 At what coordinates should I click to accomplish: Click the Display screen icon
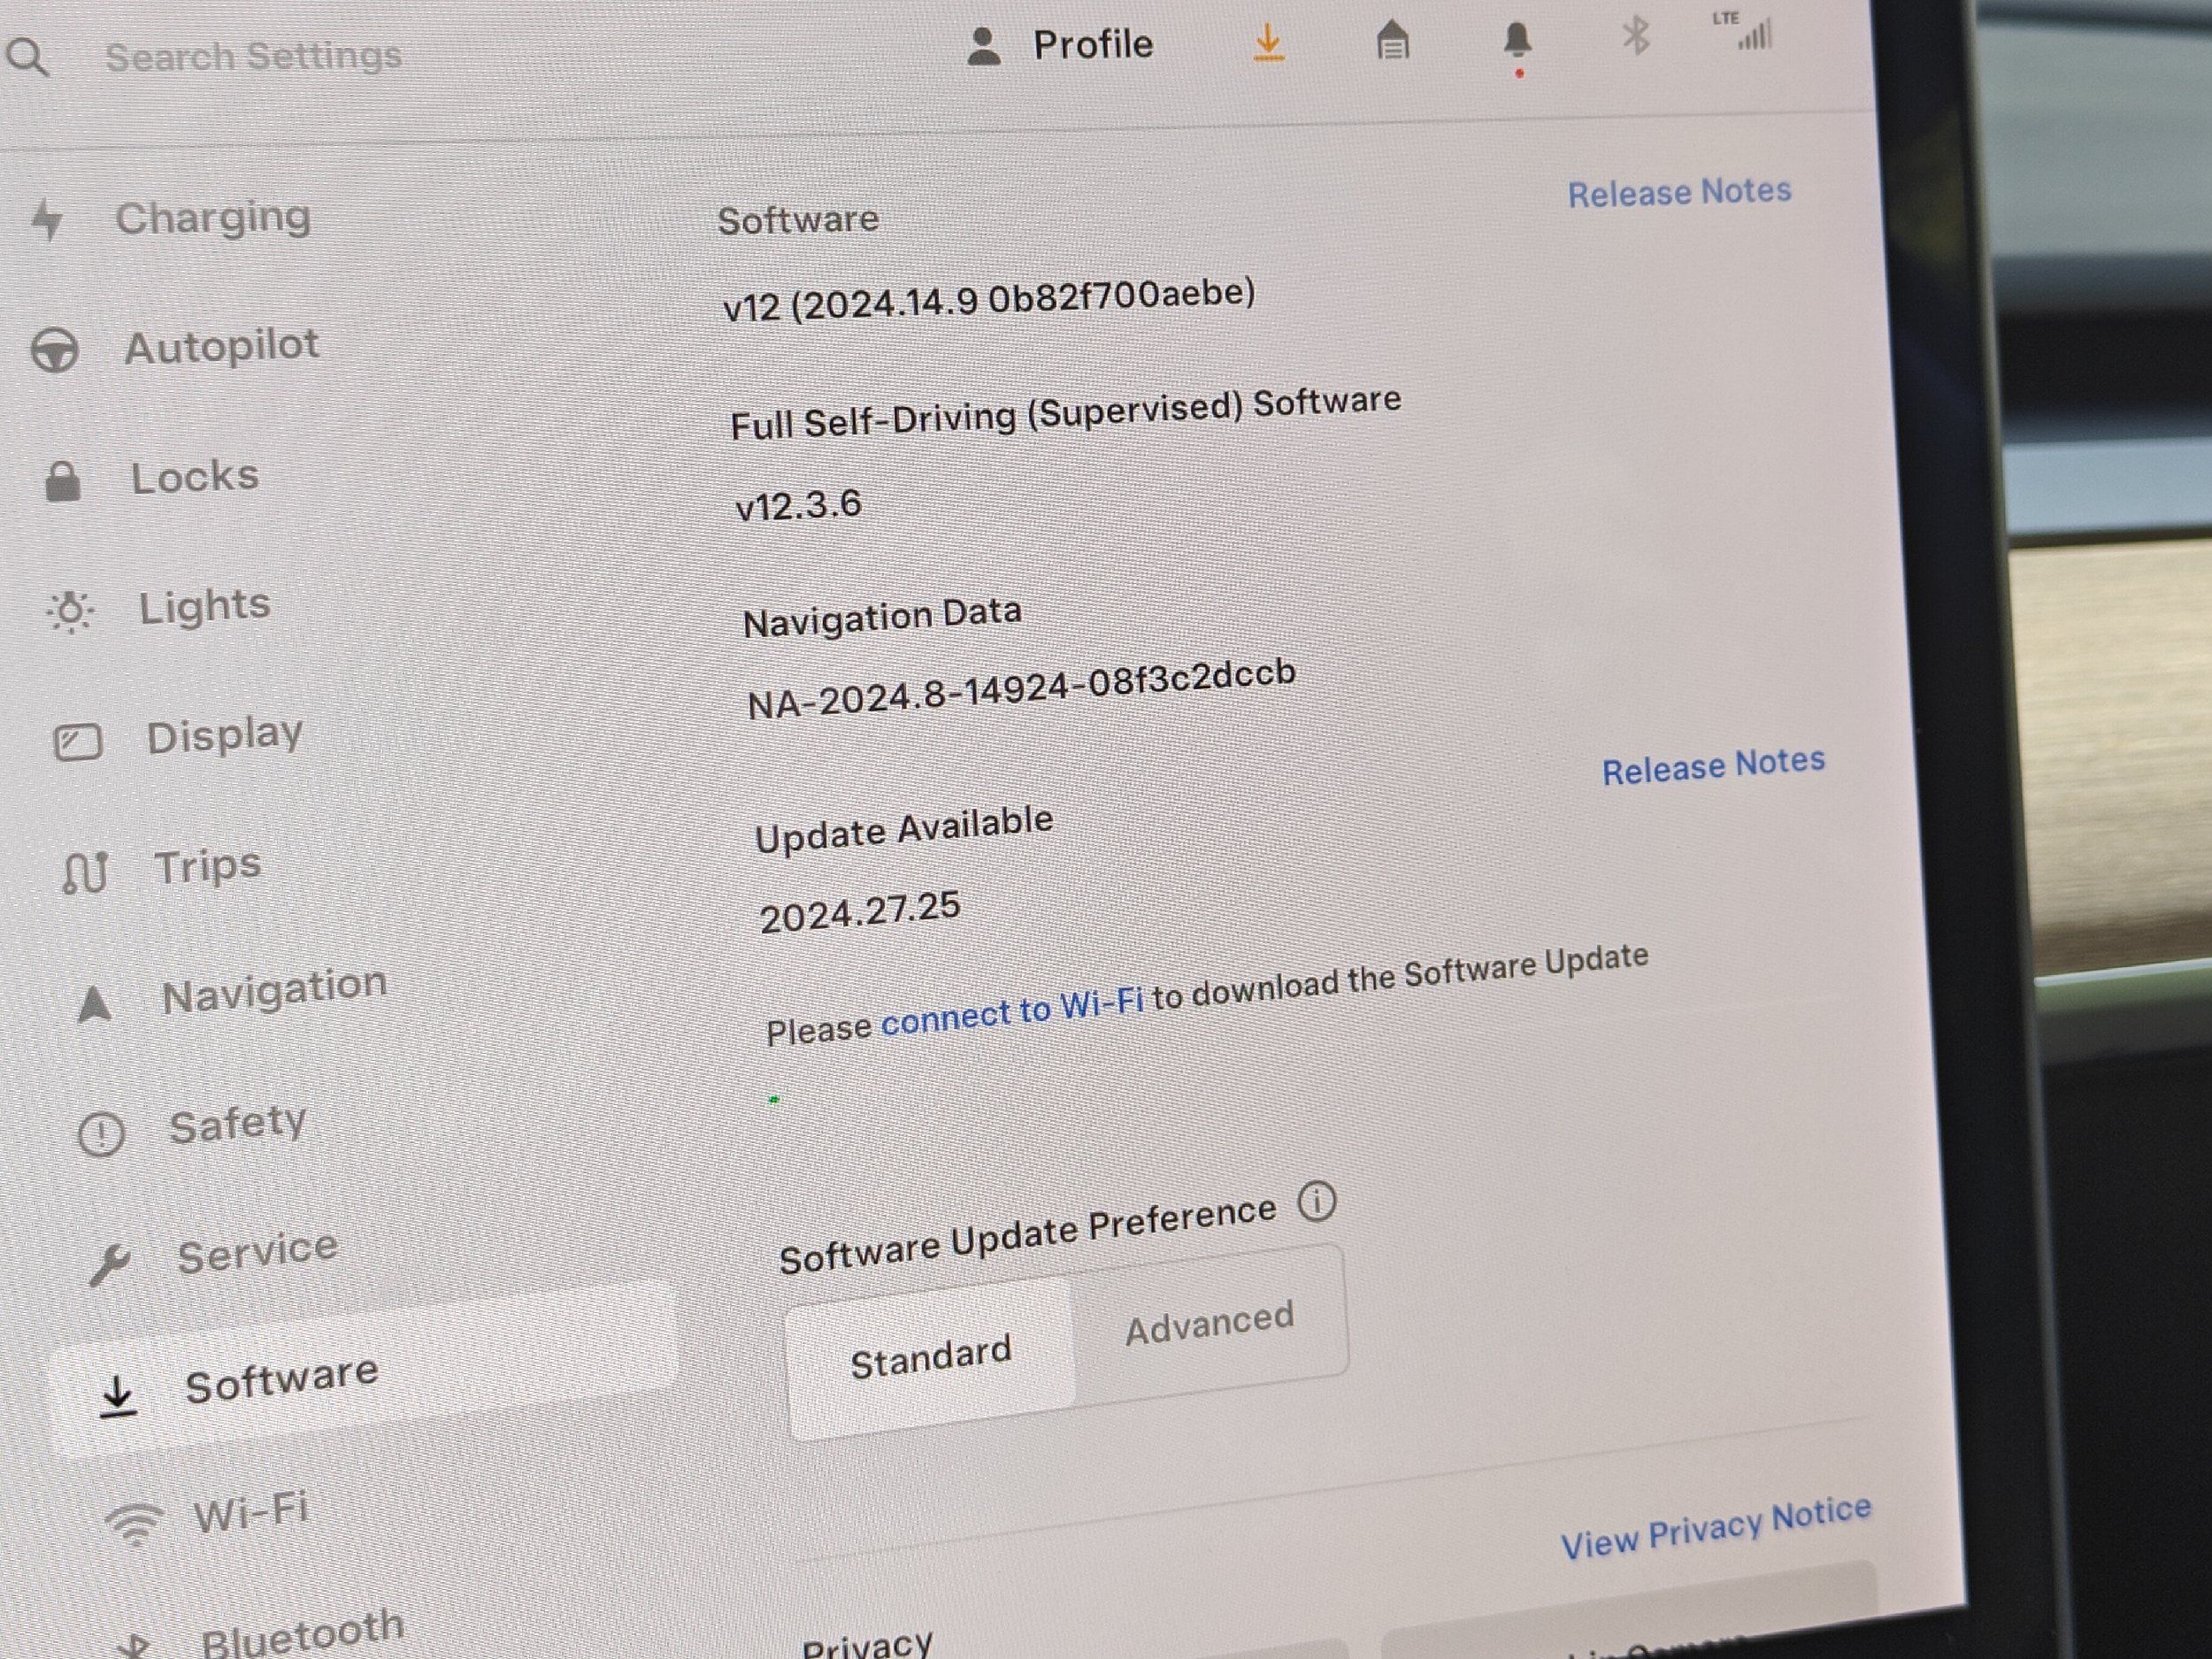(77, 743)
